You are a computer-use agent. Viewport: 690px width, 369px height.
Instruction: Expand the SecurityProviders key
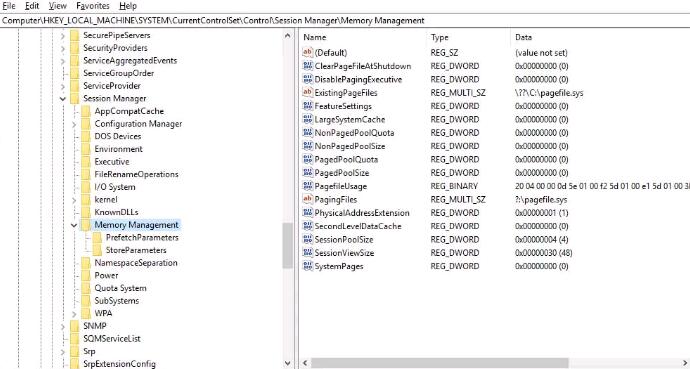point(63,48)
